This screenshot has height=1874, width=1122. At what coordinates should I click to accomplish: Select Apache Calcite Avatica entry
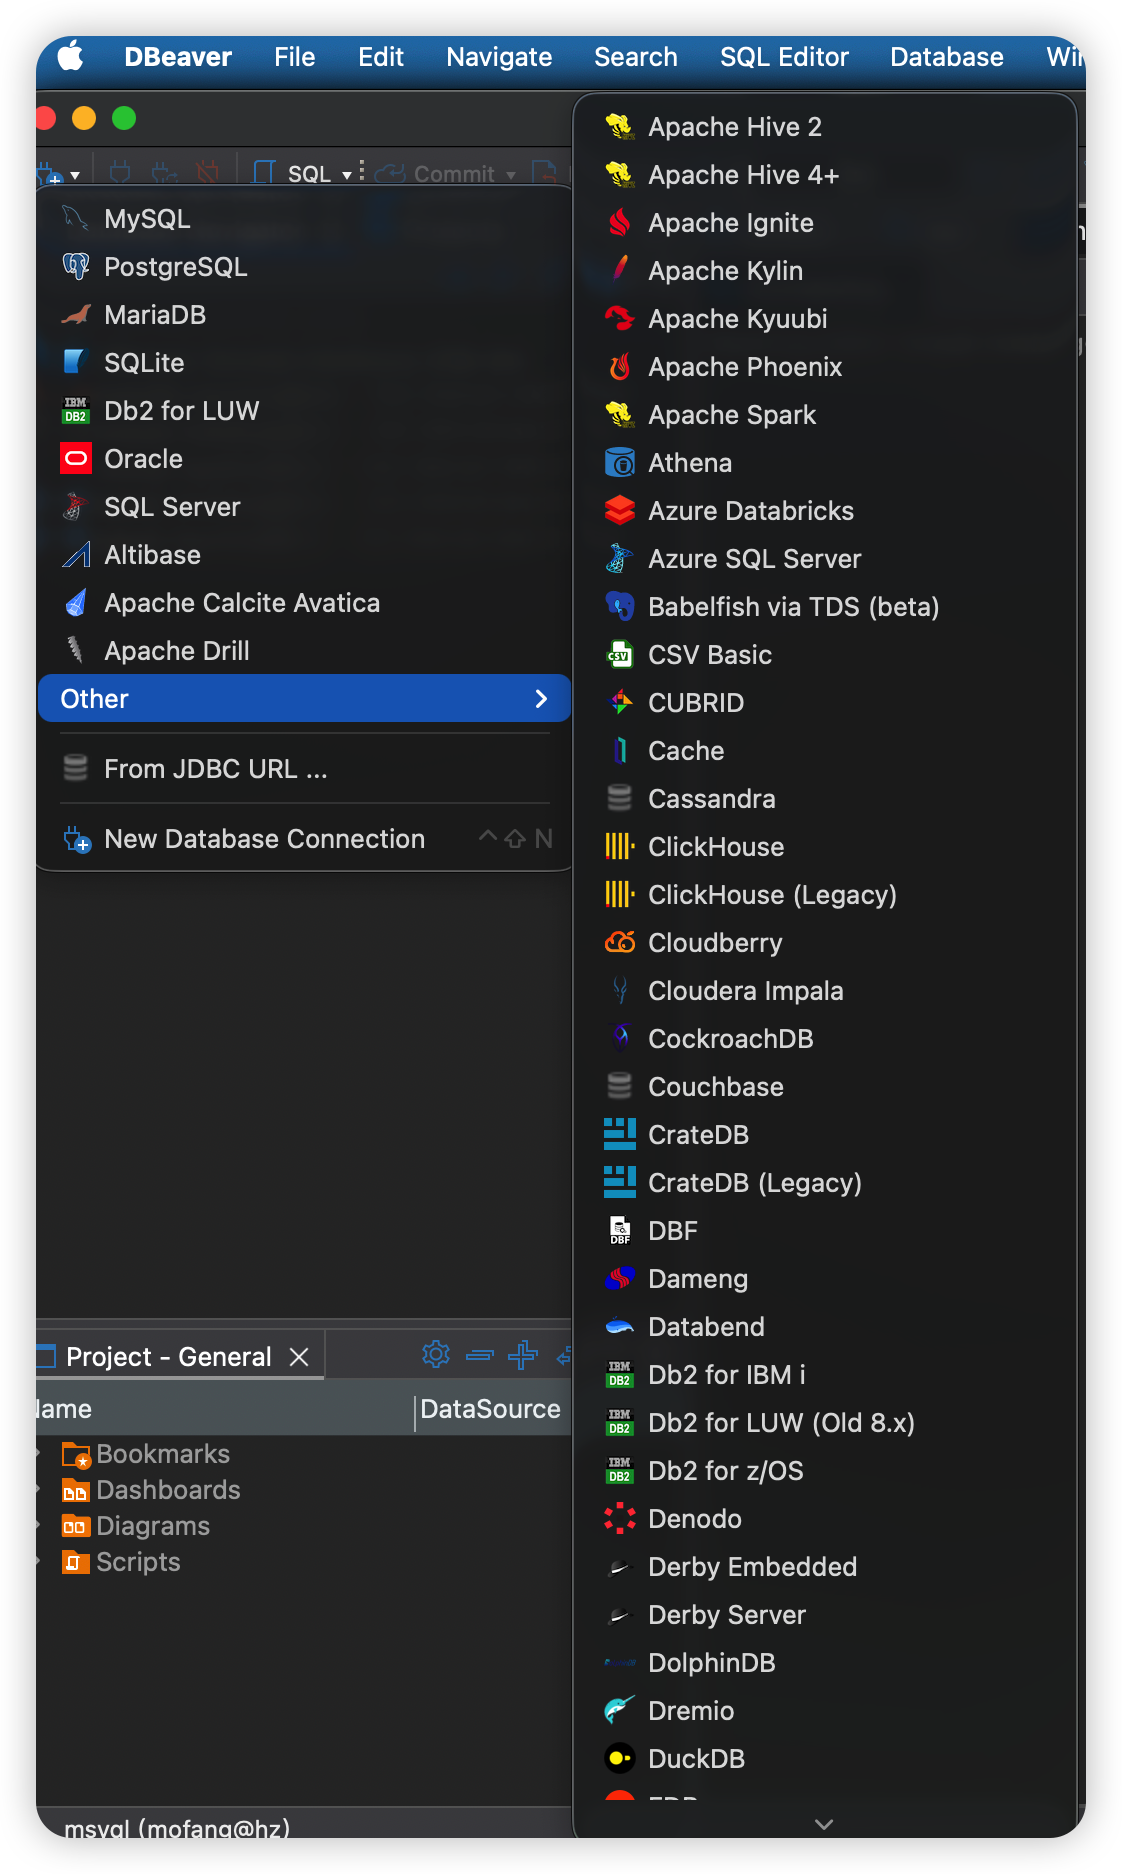304,603
